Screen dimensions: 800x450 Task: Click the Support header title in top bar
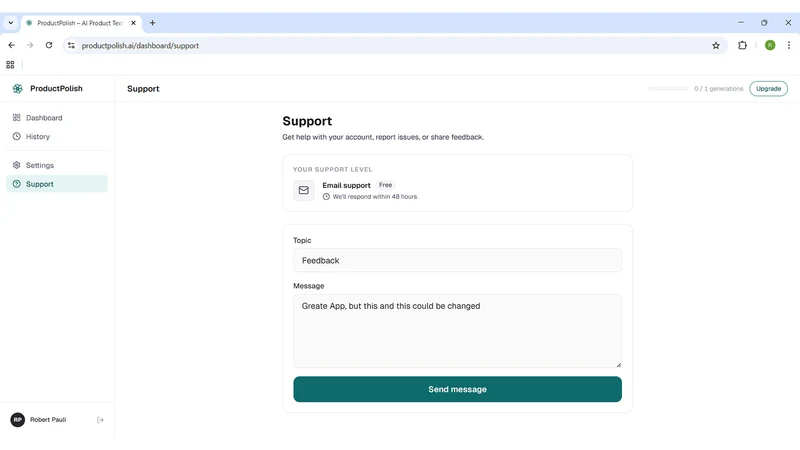pyautogui.click(x=143, y=89)
